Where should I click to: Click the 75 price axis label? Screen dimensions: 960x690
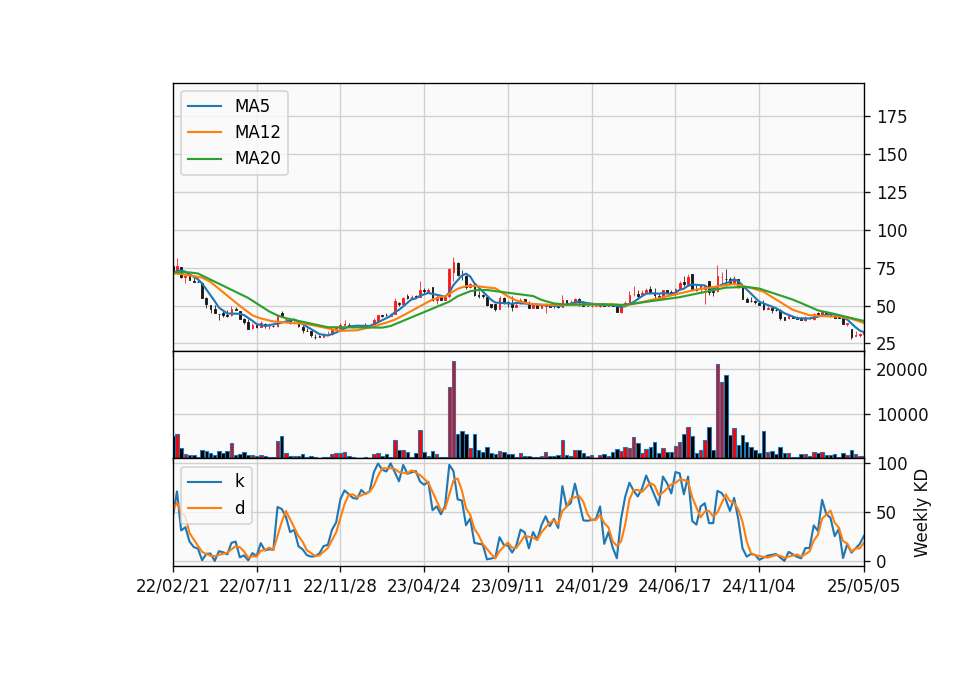pyautogui.click(x=887, y=269)
